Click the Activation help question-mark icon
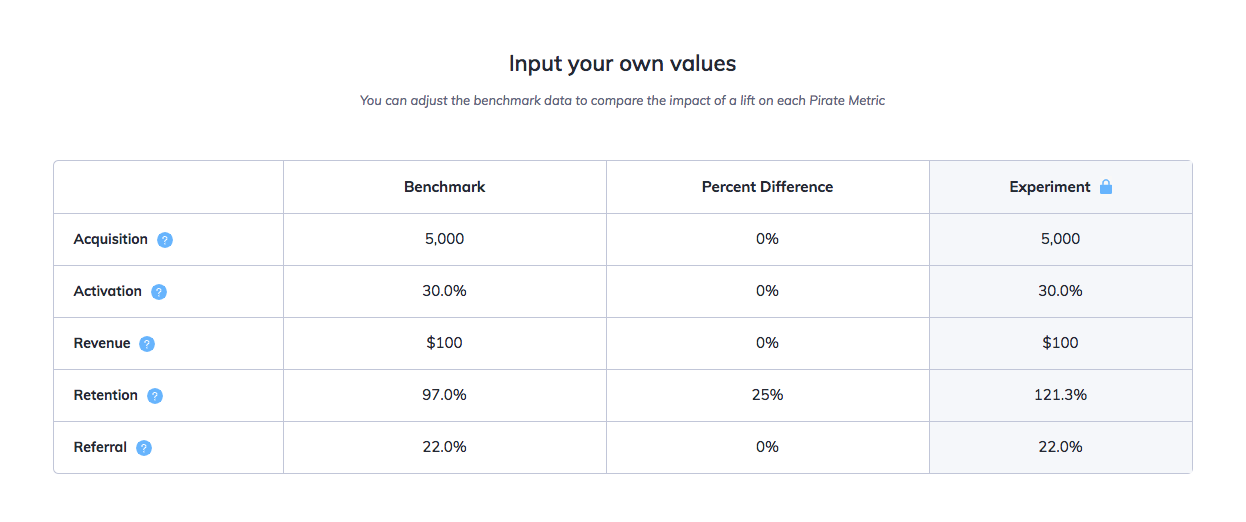The height and width of the screenshot is (522, 1246). tap(159, 292)
